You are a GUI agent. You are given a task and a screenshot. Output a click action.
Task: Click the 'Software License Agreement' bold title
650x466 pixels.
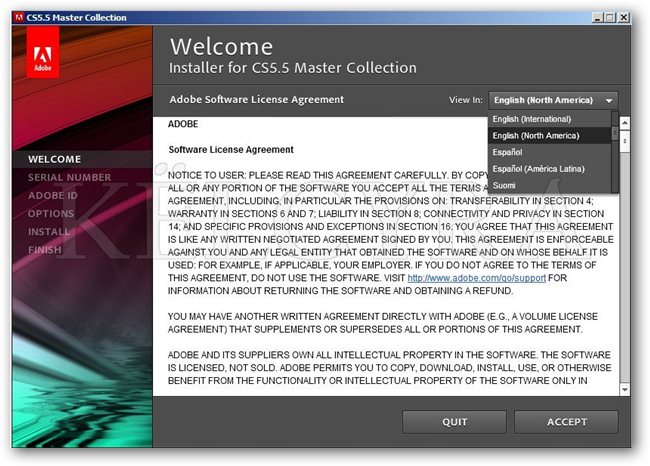pos(231,150)
